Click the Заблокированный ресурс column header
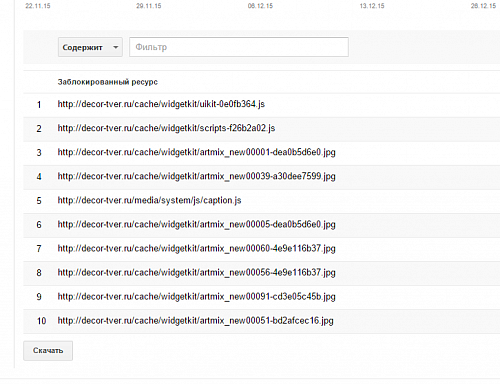500x384 pixels. coord(108,82)
